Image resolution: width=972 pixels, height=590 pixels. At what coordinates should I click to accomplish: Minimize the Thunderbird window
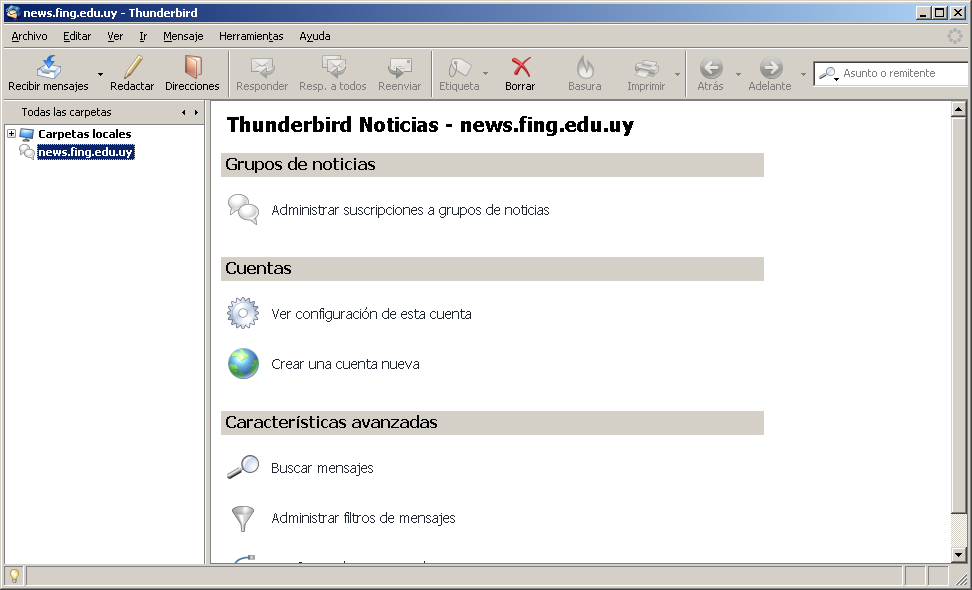[924, 12]
